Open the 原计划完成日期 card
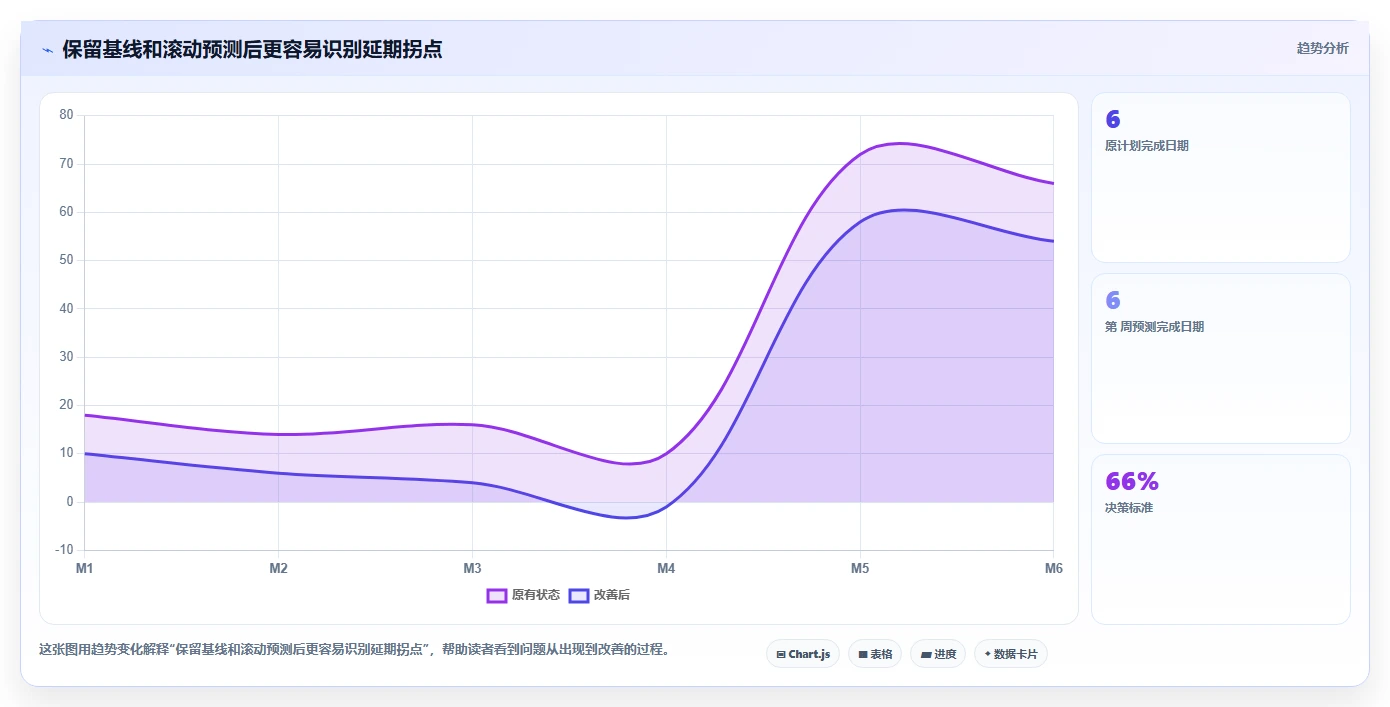 tap(1221, 177)
